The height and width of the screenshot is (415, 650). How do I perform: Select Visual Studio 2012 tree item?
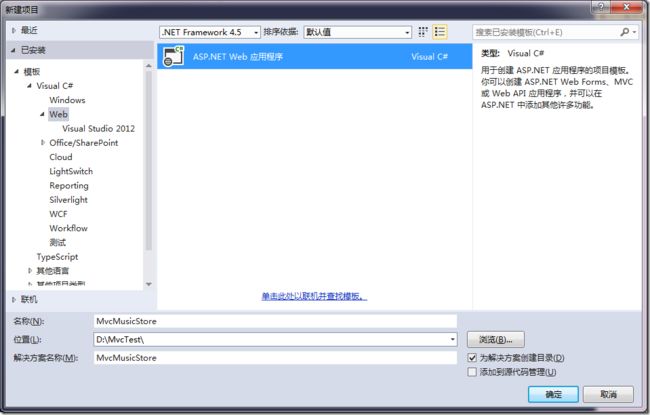(99, 129)
